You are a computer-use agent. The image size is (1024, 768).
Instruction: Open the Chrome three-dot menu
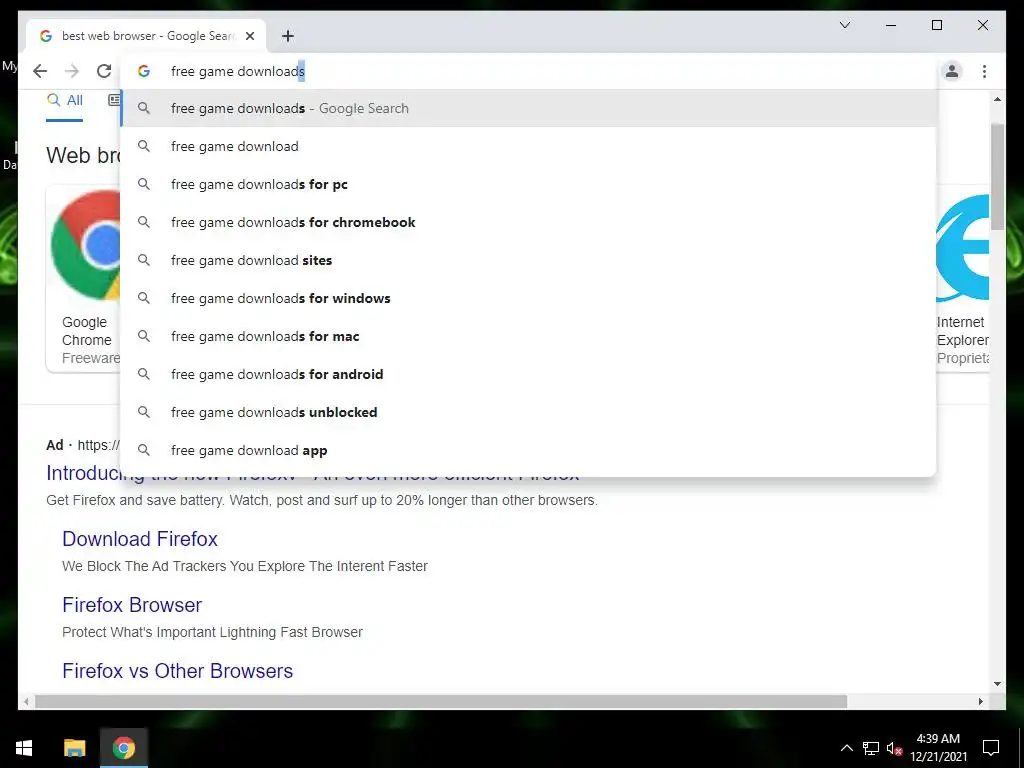click(x=984, y=71)
